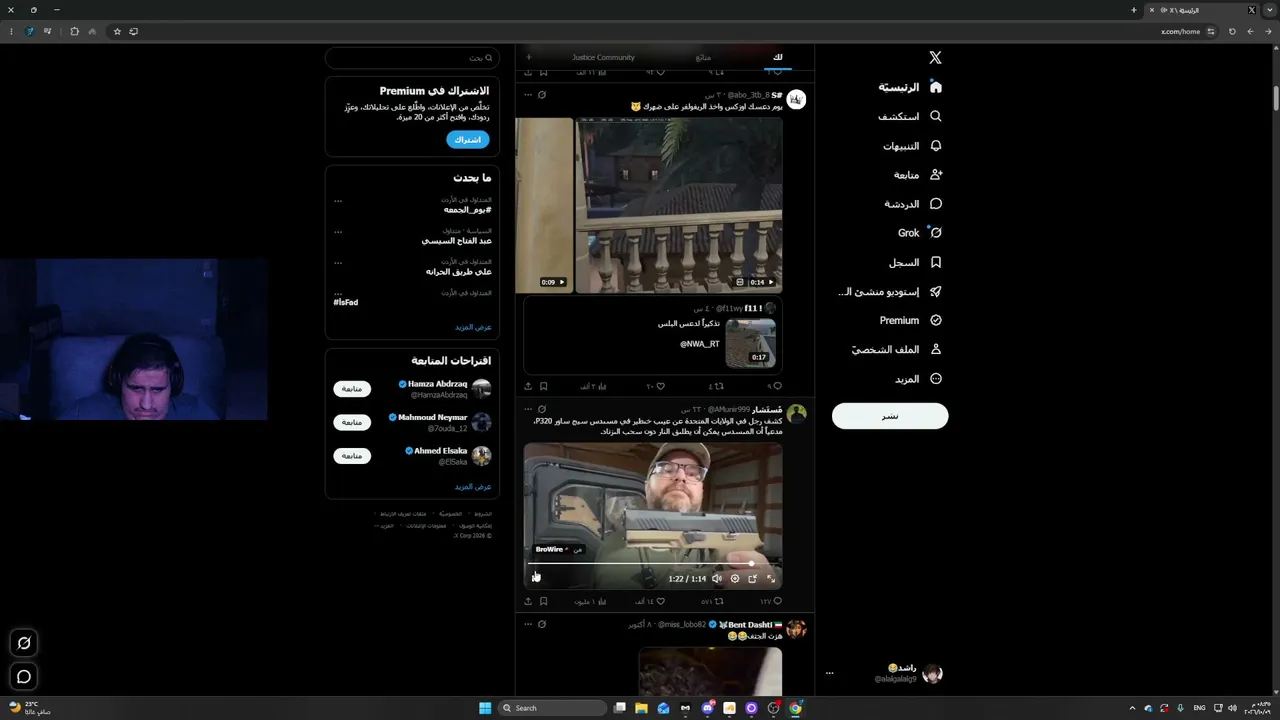The height and width of the screenshot is (720, 1280).
Task: Select the For You (لك) tab
Action: 778,57
